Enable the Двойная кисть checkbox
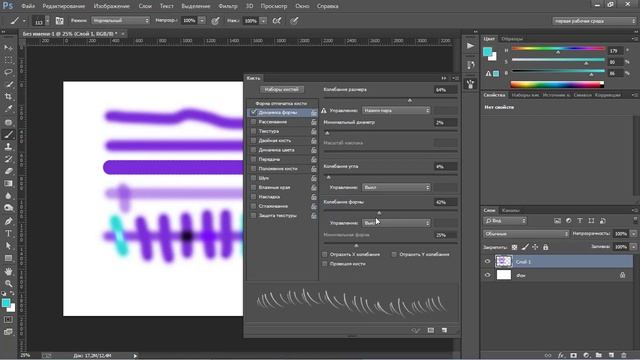Screen dimensions: 640x360 253,140
